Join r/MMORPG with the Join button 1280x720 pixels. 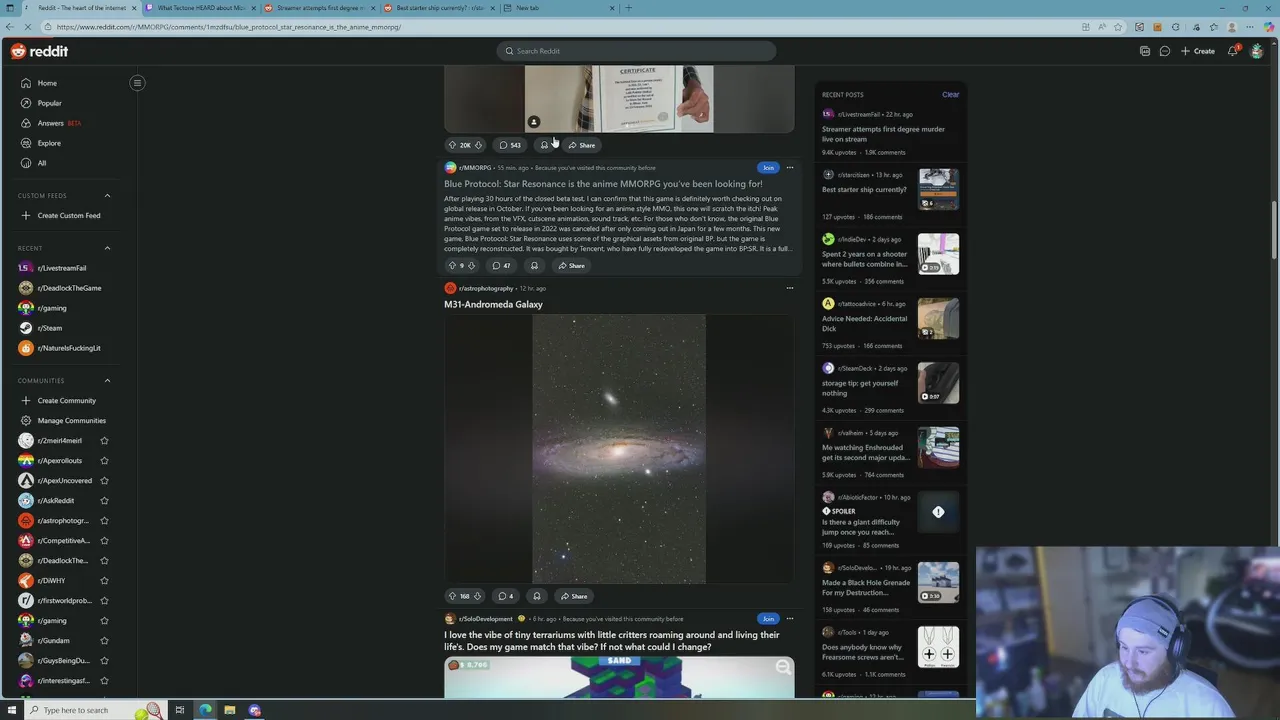(767, 168)
